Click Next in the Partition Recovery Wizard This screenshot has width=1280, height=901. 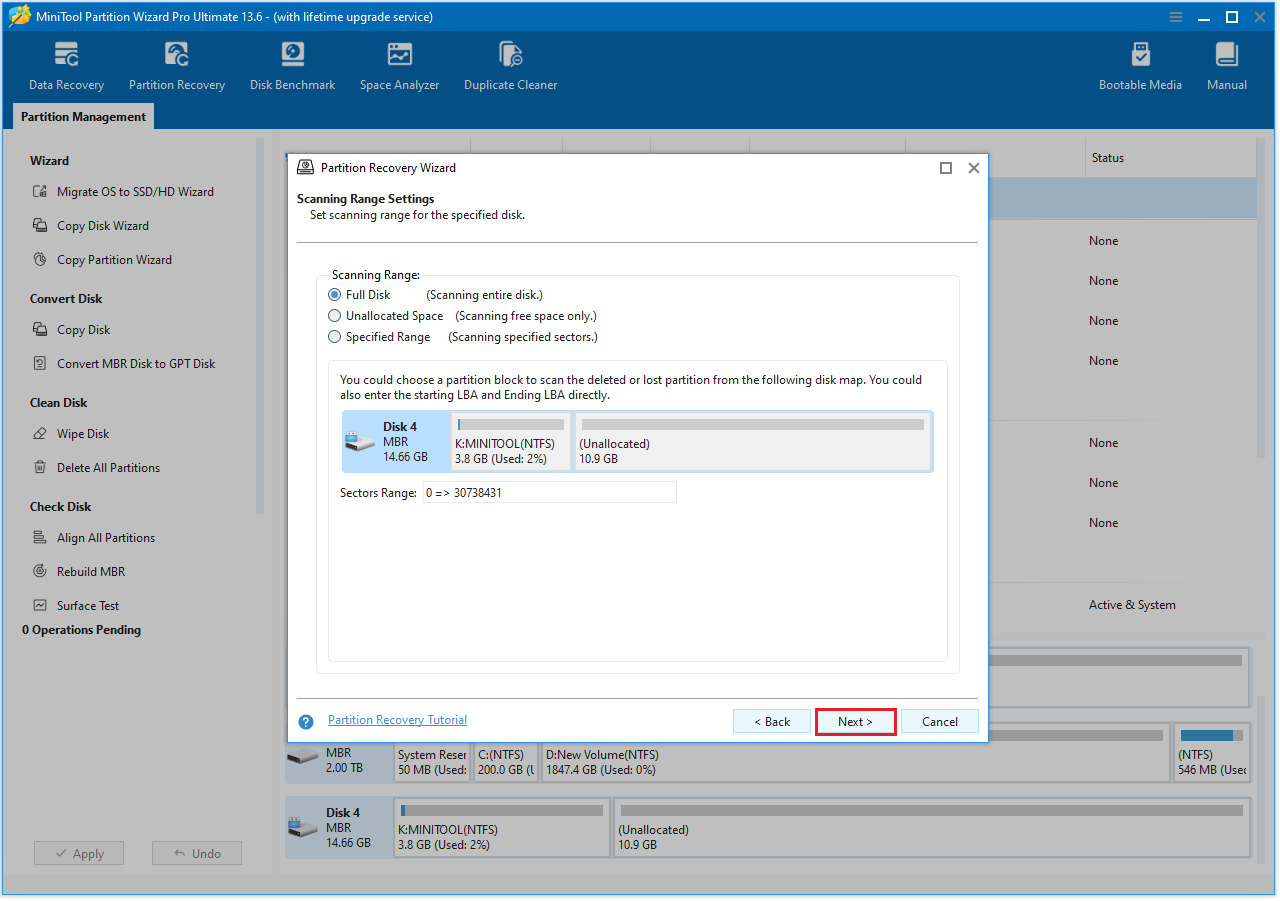[855, 721]
